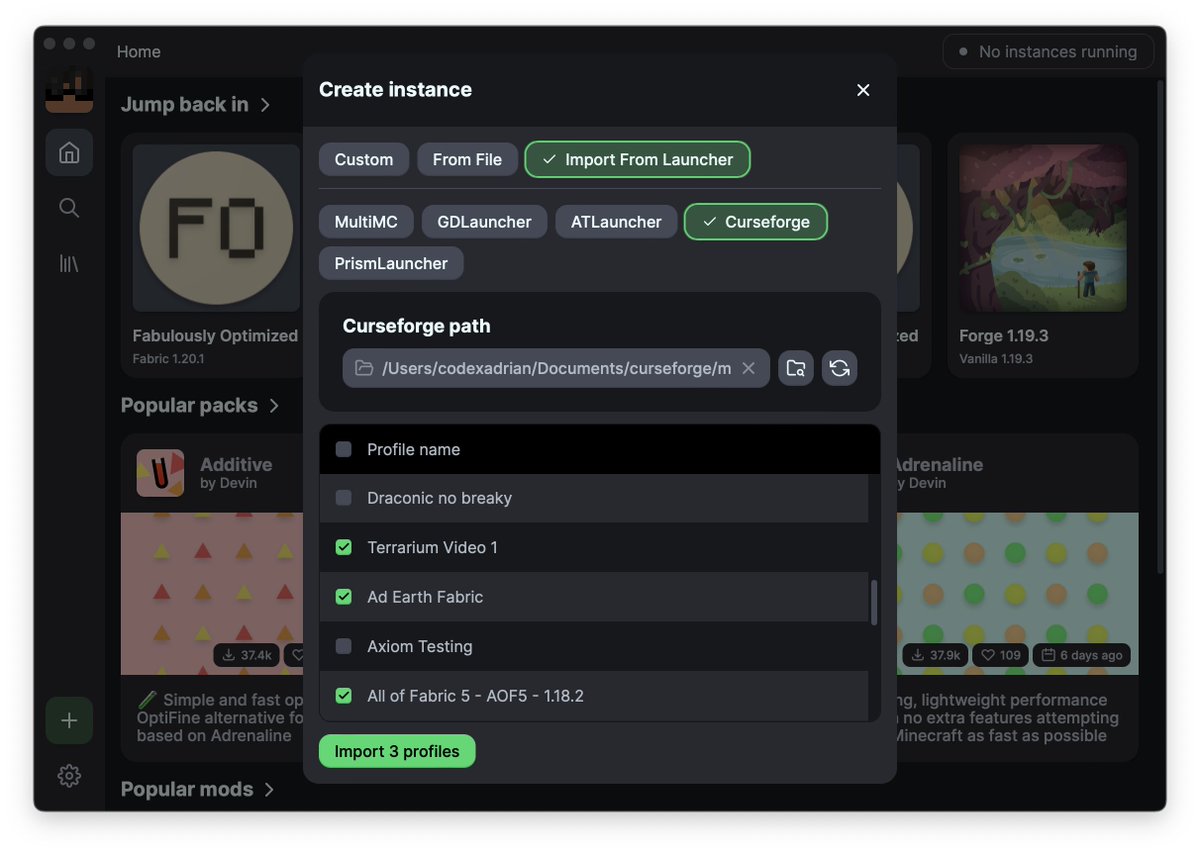Click the green plus create instance icon
Viewport: 1200px width, 853px height.
pos(69,721)
